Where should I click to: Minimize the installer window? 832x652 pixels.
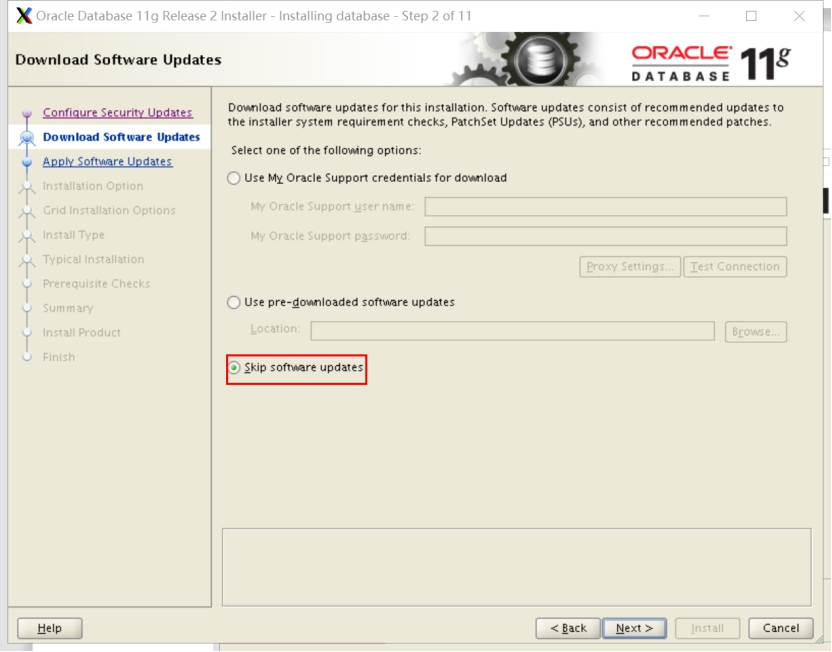(704, 16)
